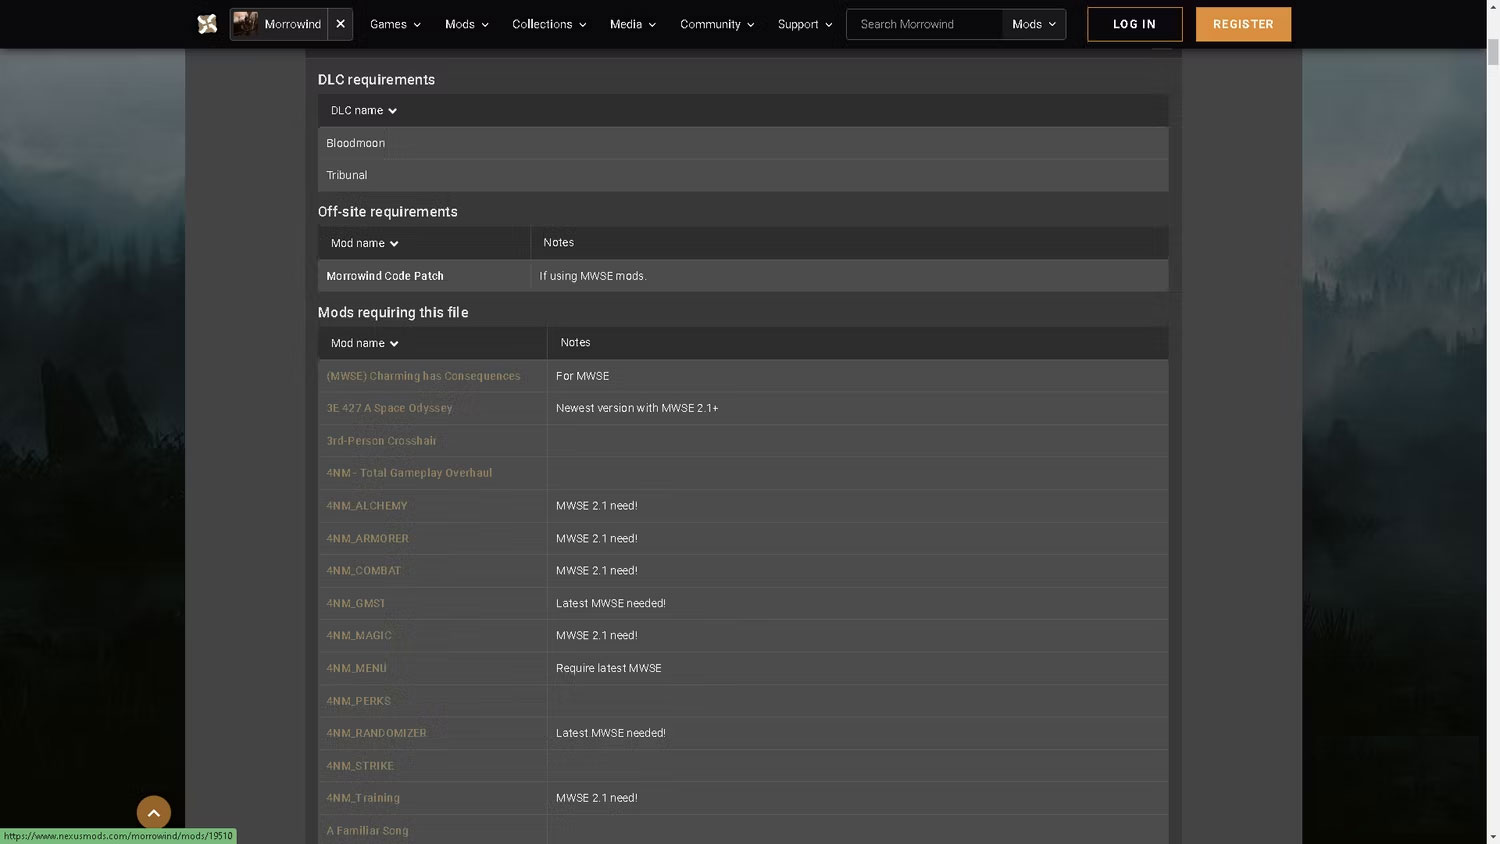This screenshot has width=1500, height=844.
Task: Open the search scope Mods dropdown
Action: (x=1032, y=24)
